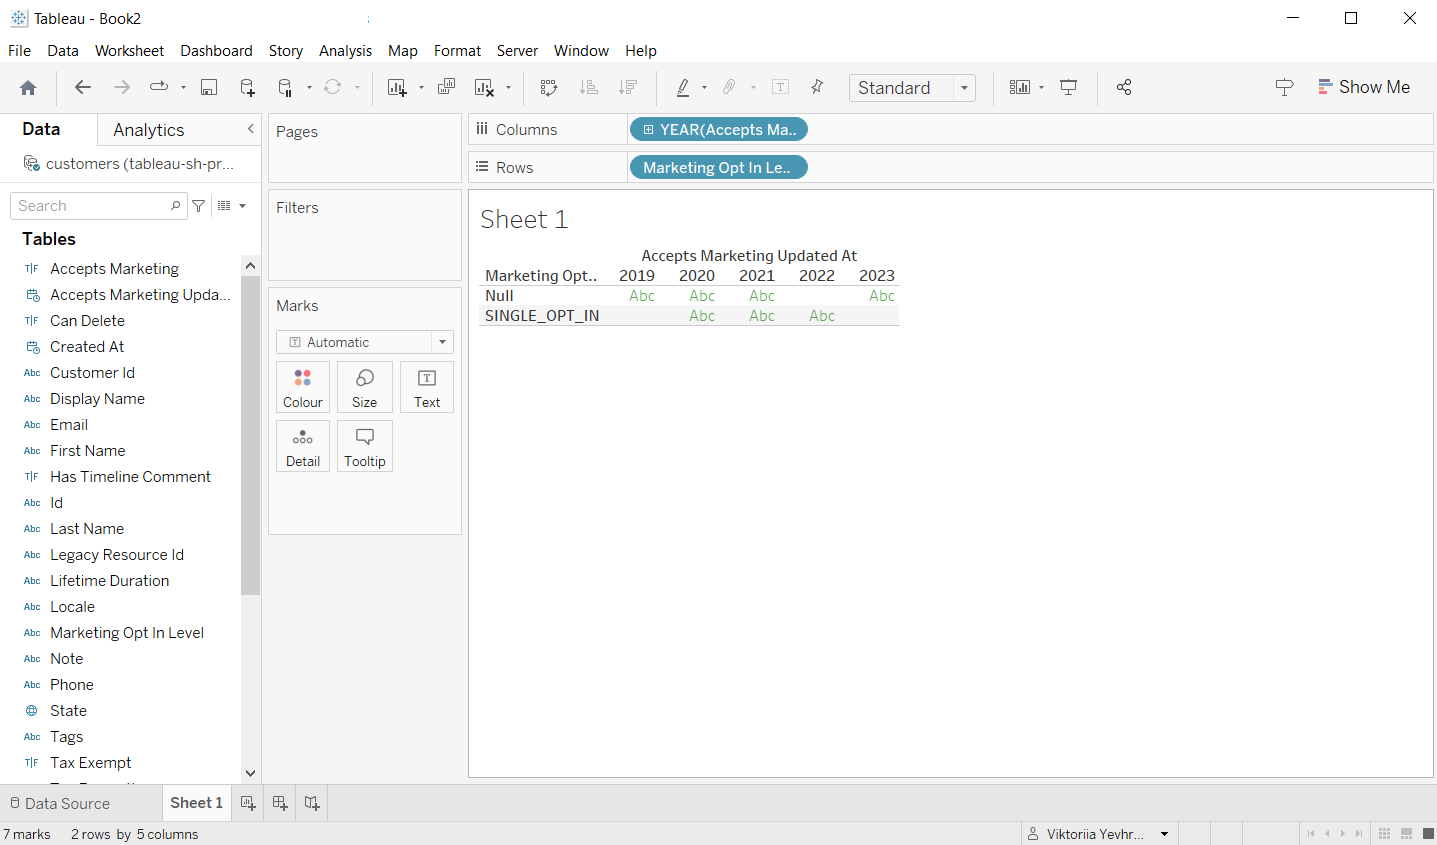The image size is (1437, 845).
Task: Click the Save icon in the toolbar
Action: point(208,87)
